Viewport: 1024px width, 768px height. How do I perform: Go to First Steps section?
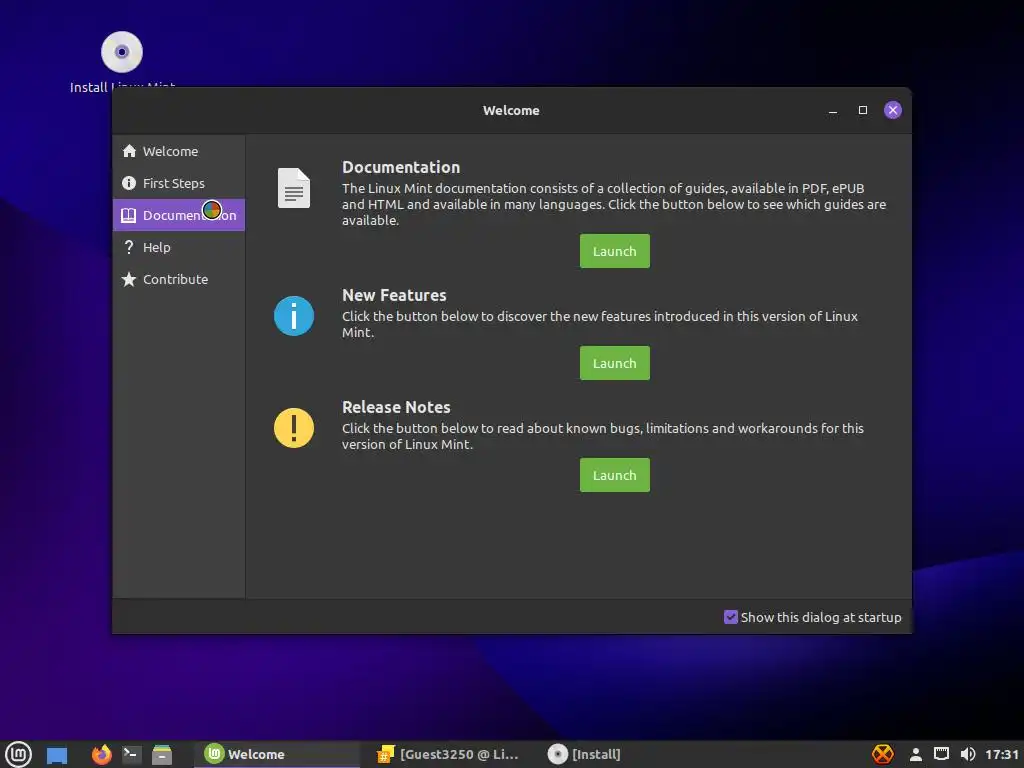[179, 183]
